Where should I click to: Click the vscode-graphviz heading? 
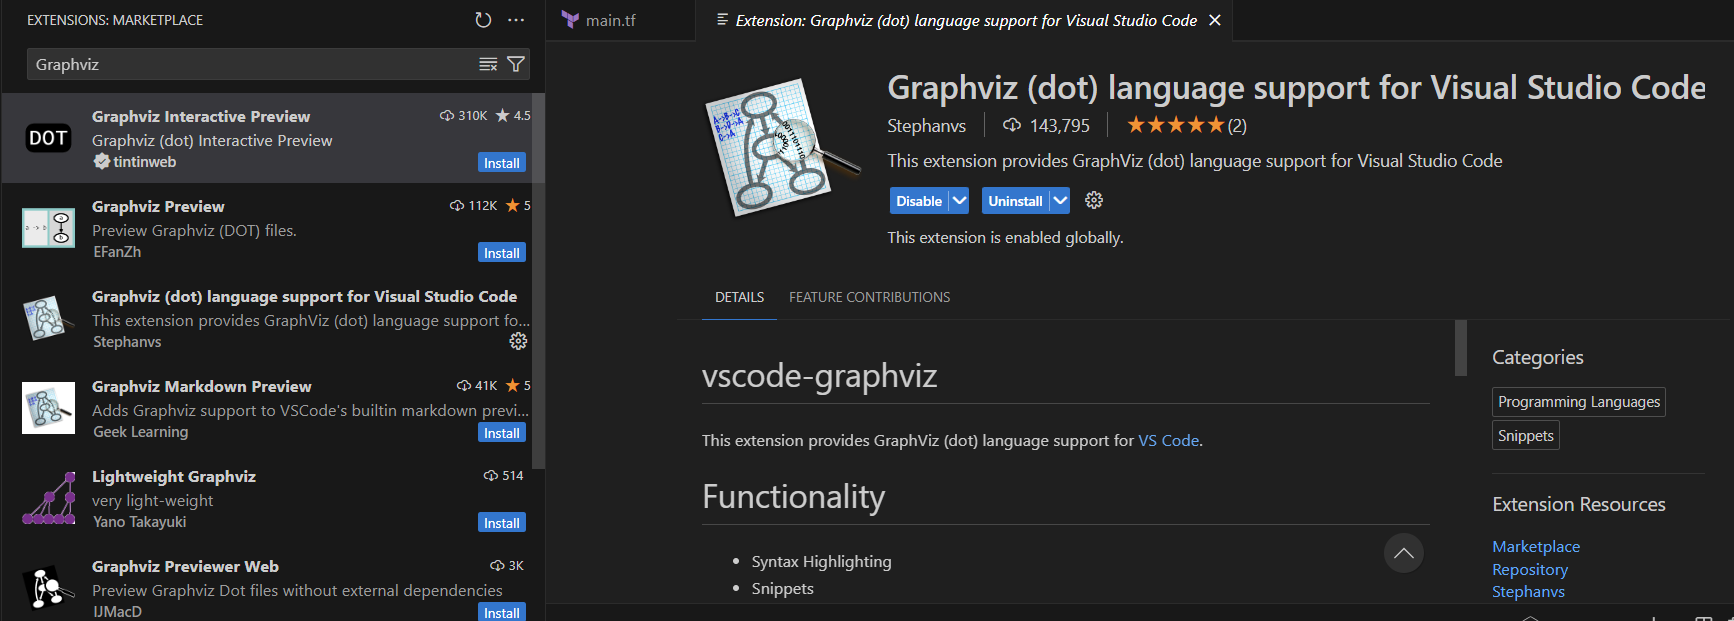click(819, 376)
